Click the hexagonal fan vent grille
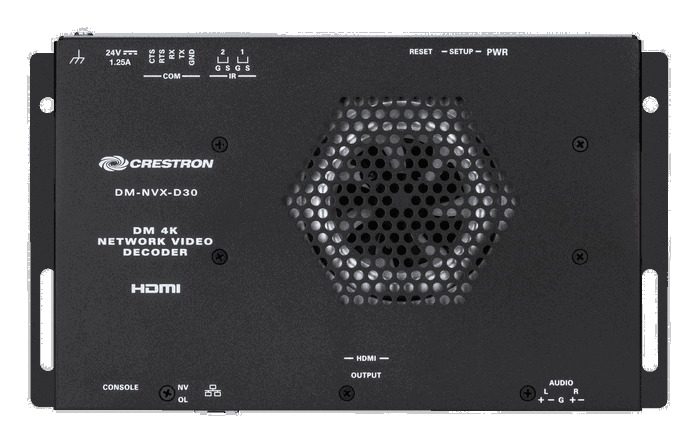 401,201
